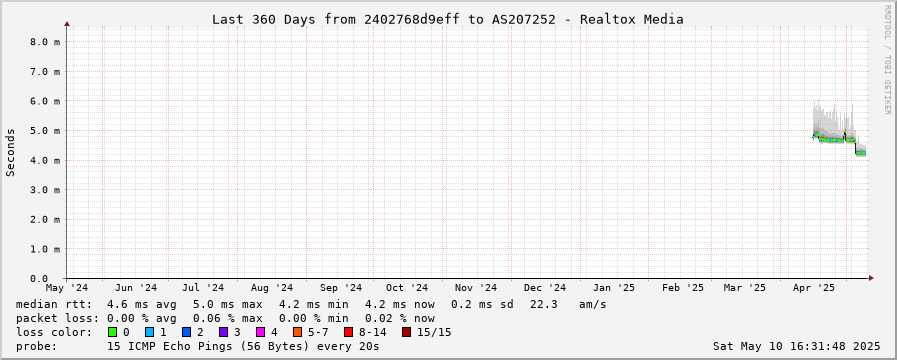Click the red arrow atop y-axis

point(67,24)
